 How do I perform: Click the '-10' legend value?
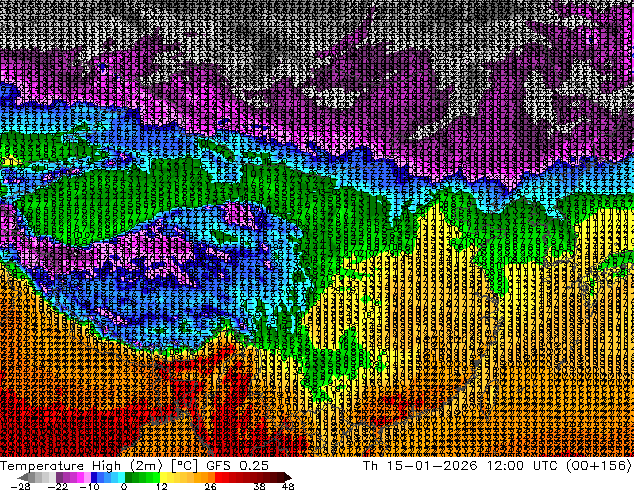[89, 486]
